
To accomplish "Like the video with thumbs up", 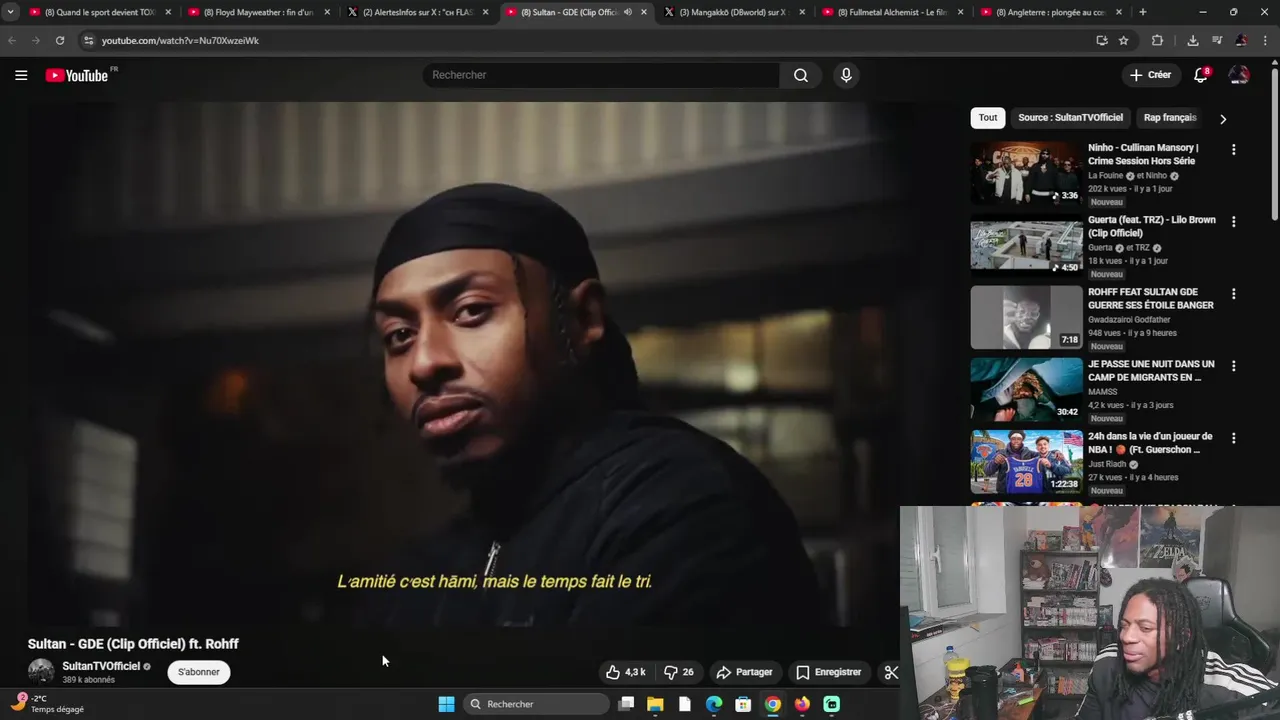I will click(x=625, y=672).
